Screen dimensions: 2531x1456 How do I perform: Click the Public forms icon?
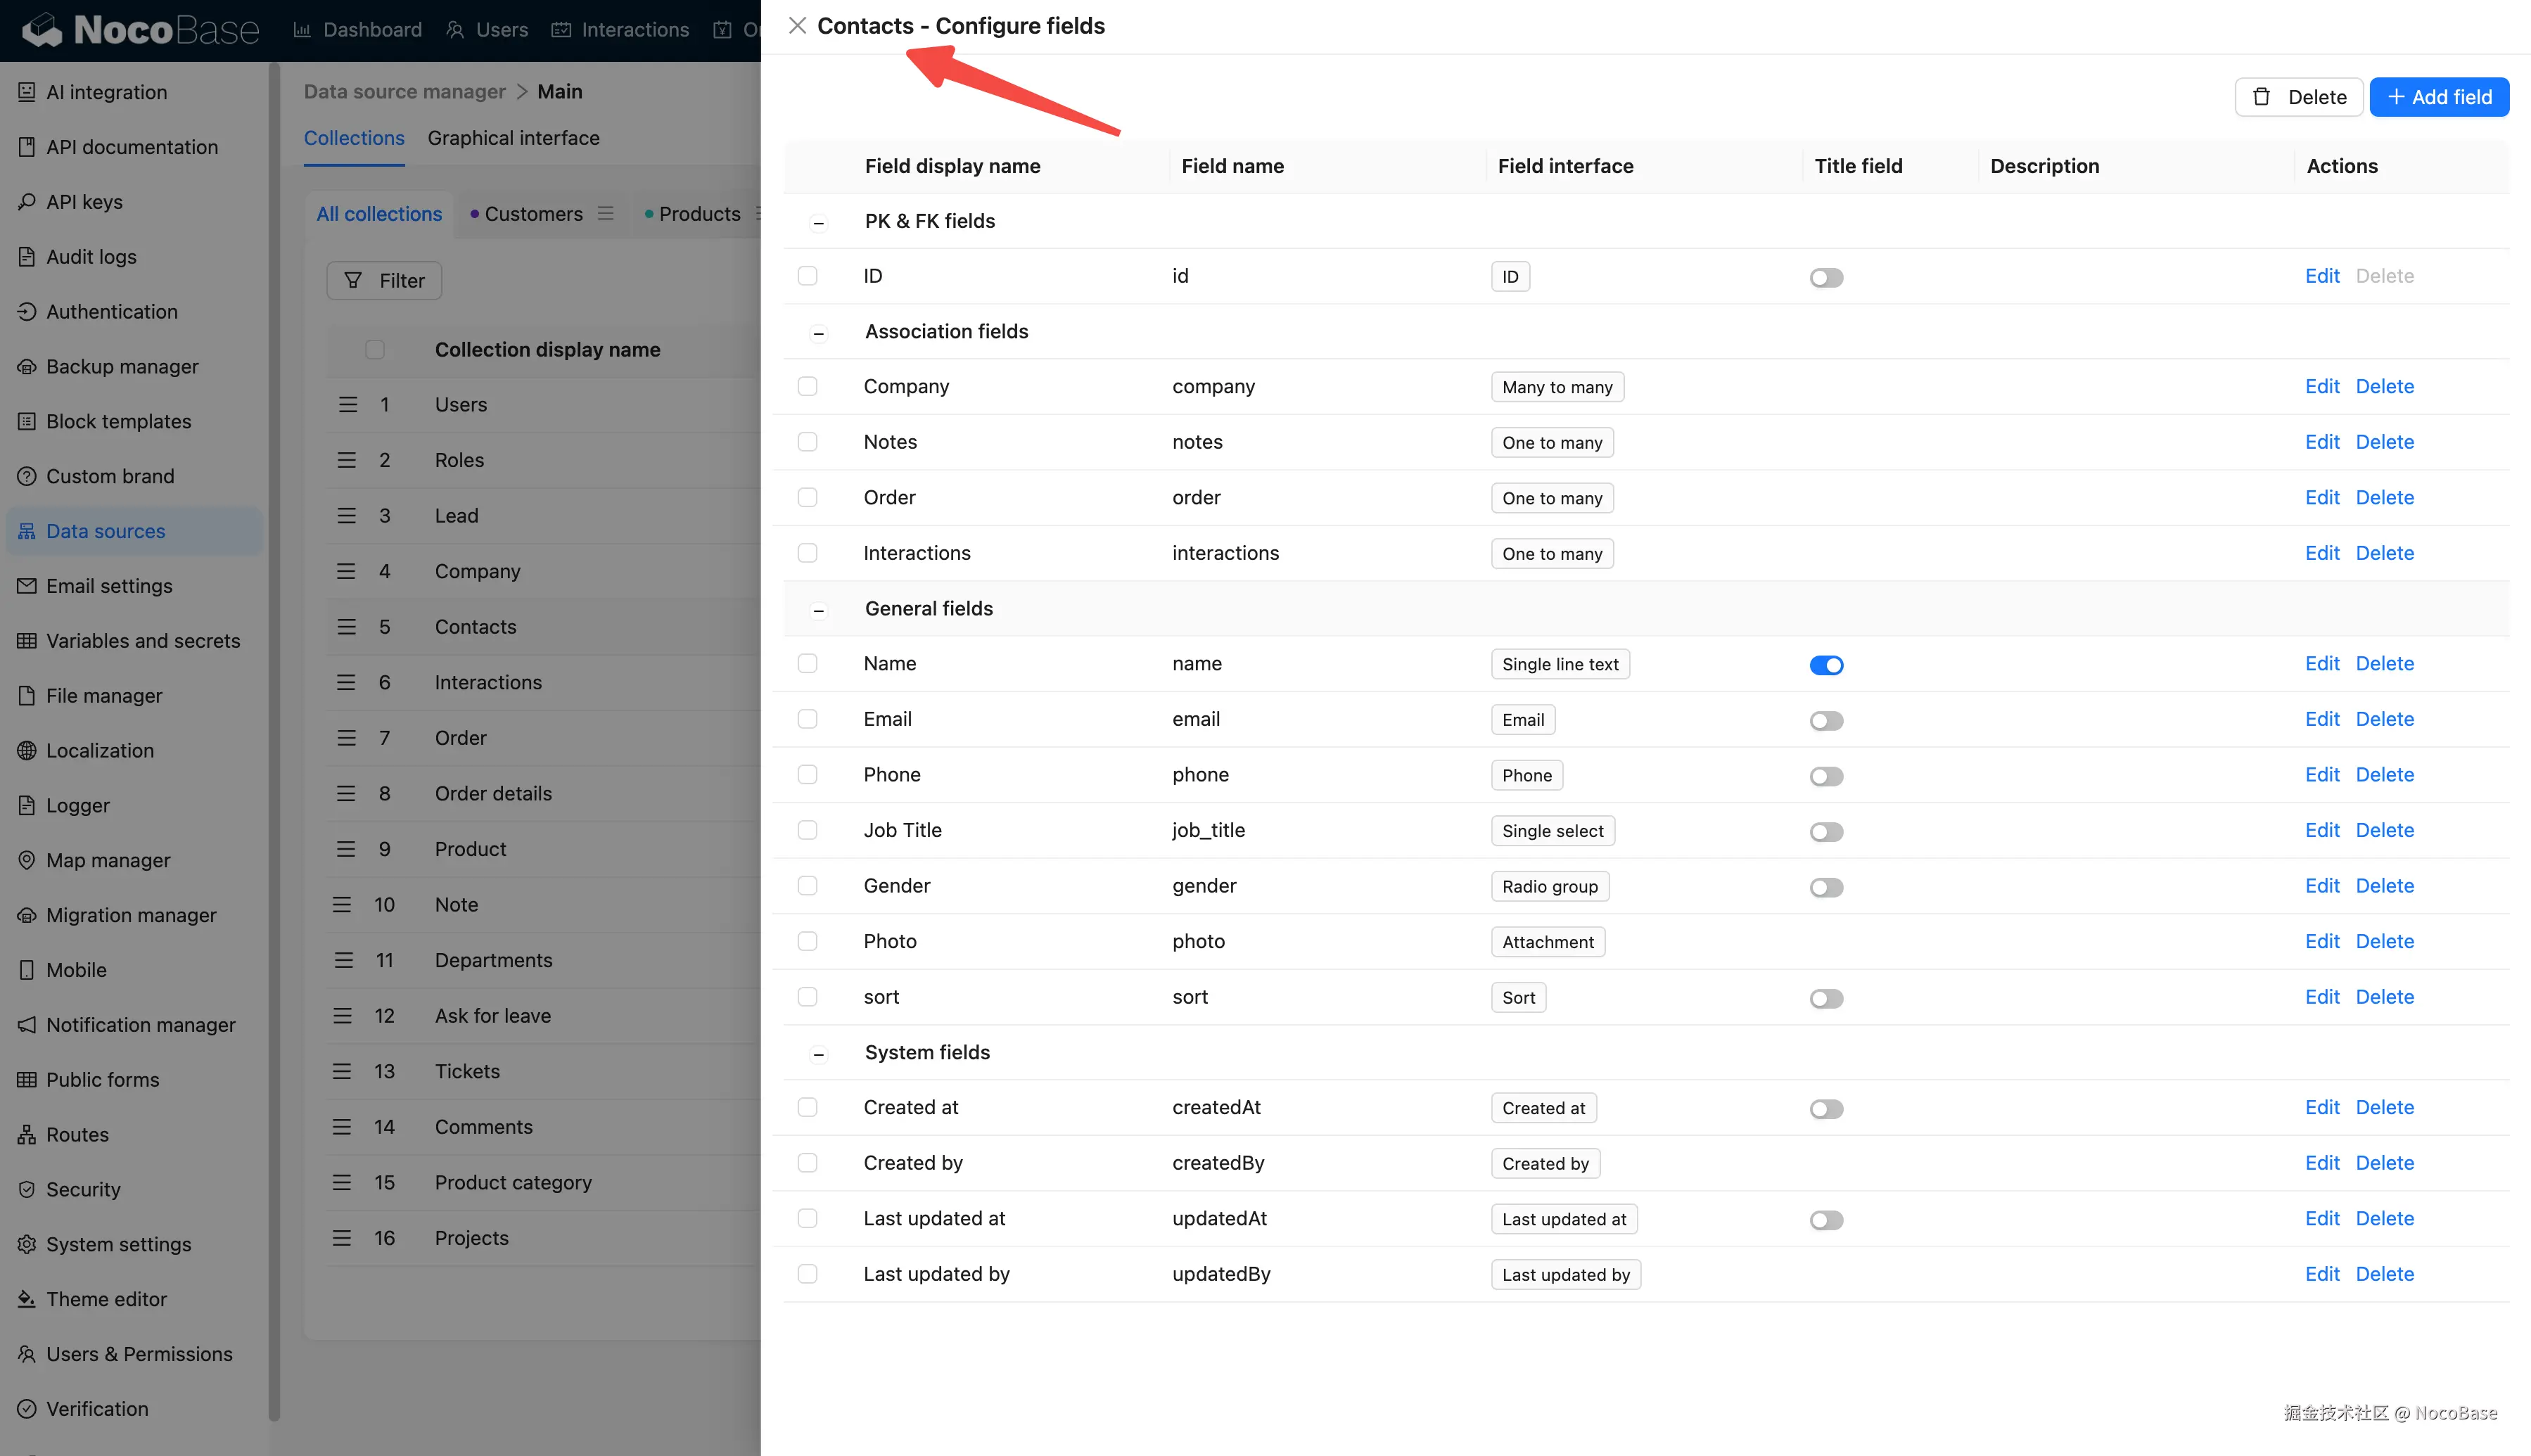(27, 1080)
